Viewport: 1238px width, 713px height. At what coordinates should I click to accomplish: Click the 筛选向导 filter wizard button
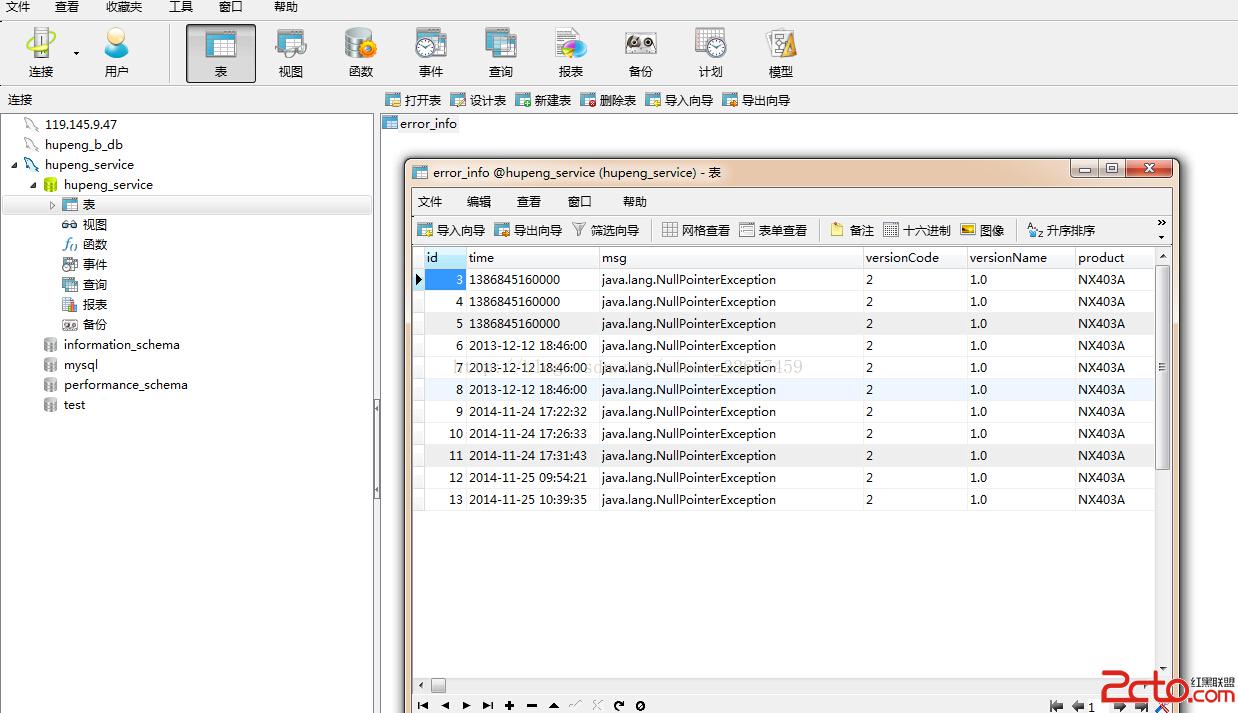605,230
